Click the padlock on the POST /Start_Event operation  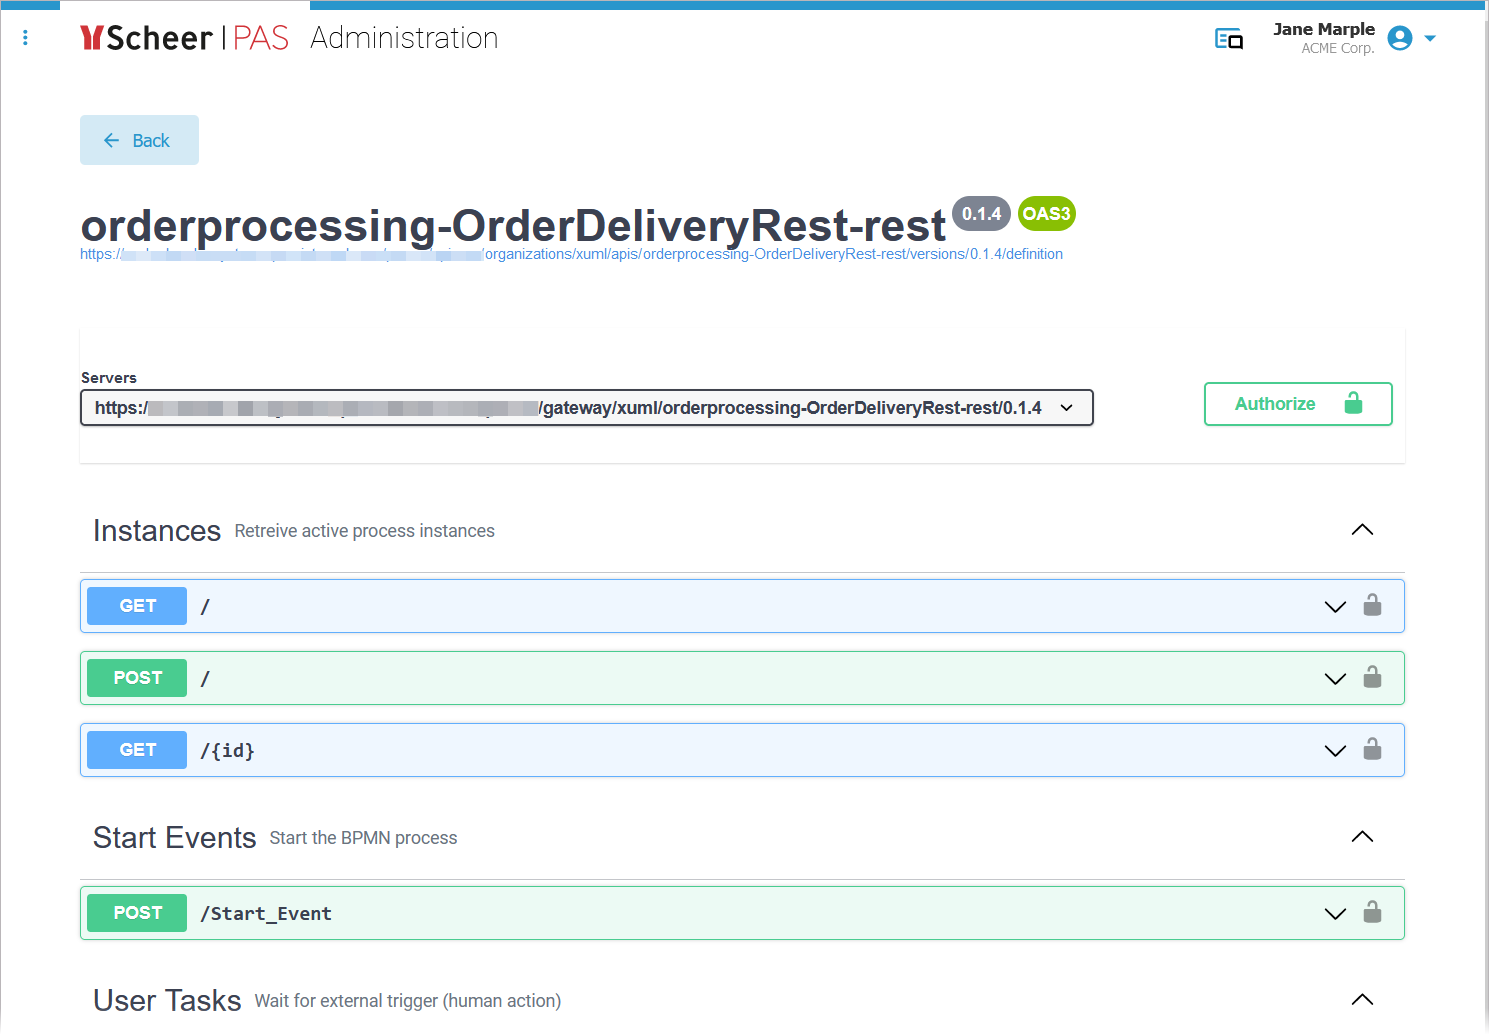pos(1372,912)
